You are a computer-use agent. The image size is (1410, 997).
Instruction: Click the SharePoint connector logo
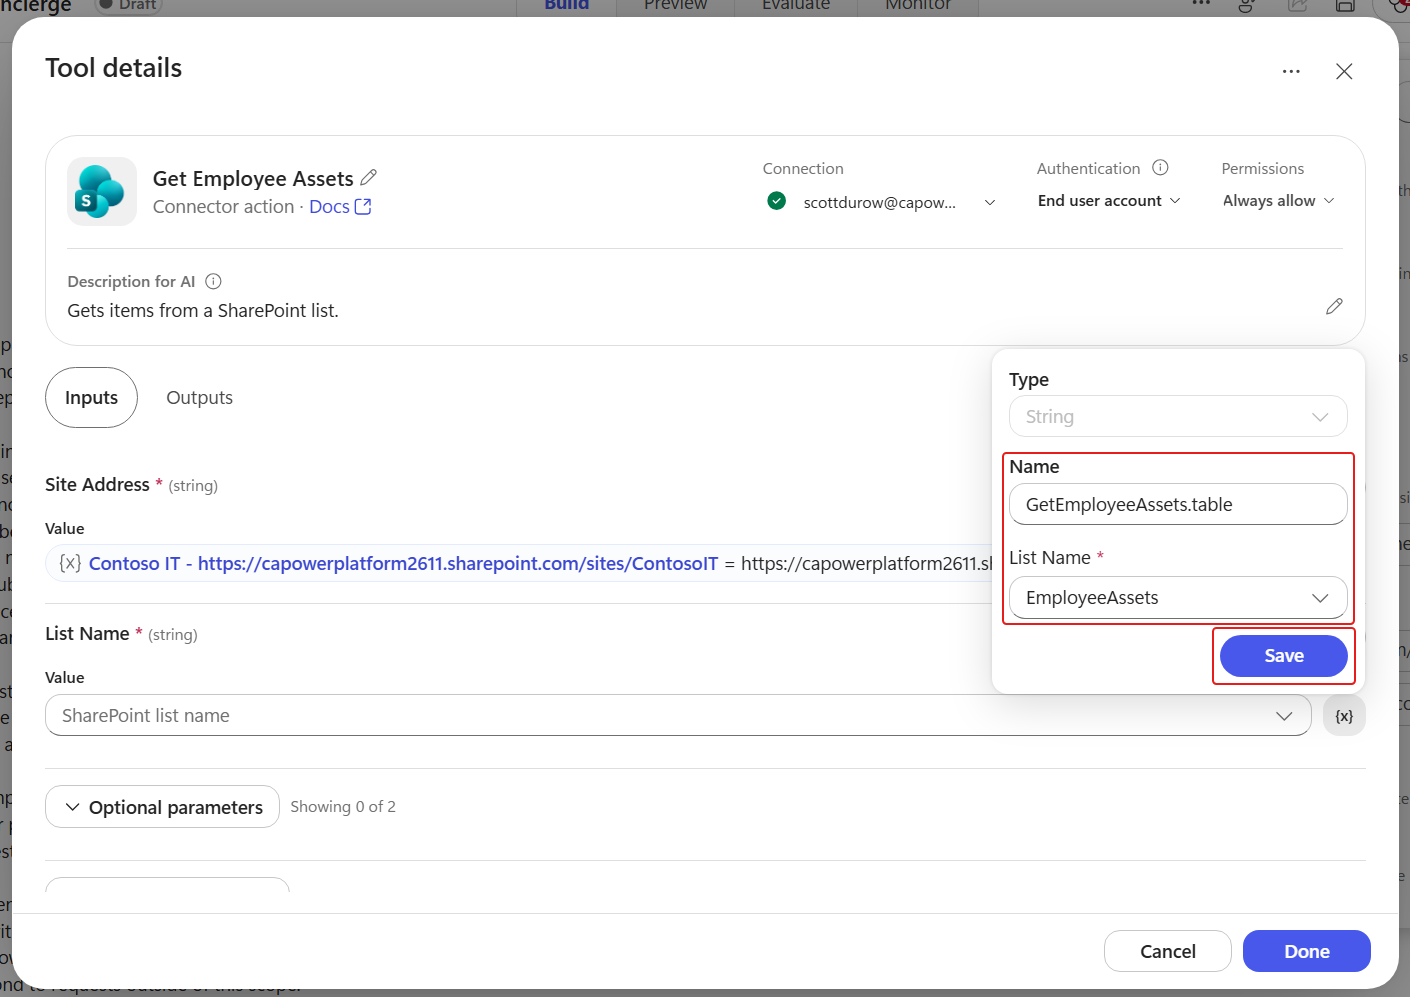pos(102,191)
